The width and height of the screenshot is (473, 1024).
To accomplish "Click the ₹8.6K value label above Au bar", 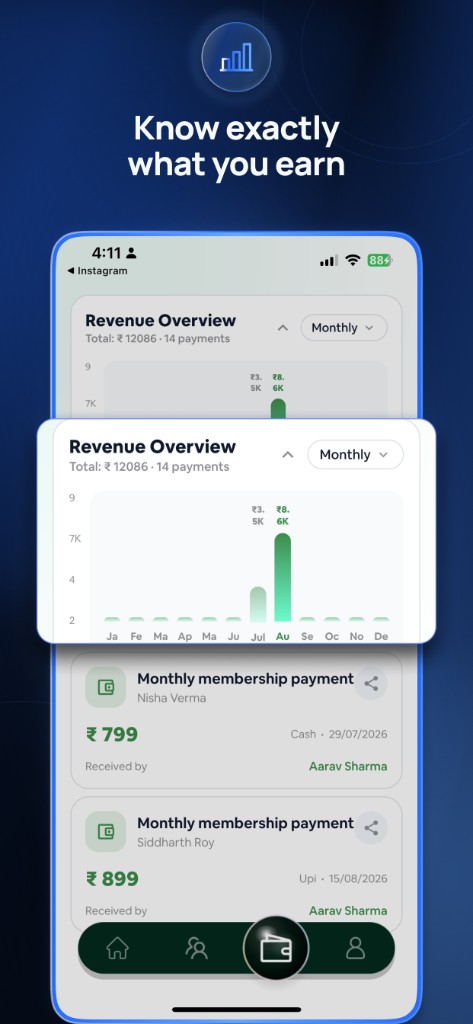I will click(282, 515).
